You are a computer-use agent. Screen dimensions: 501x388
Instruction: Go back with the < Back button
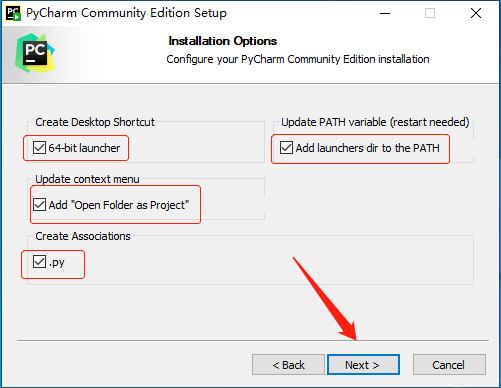(288, 365)
